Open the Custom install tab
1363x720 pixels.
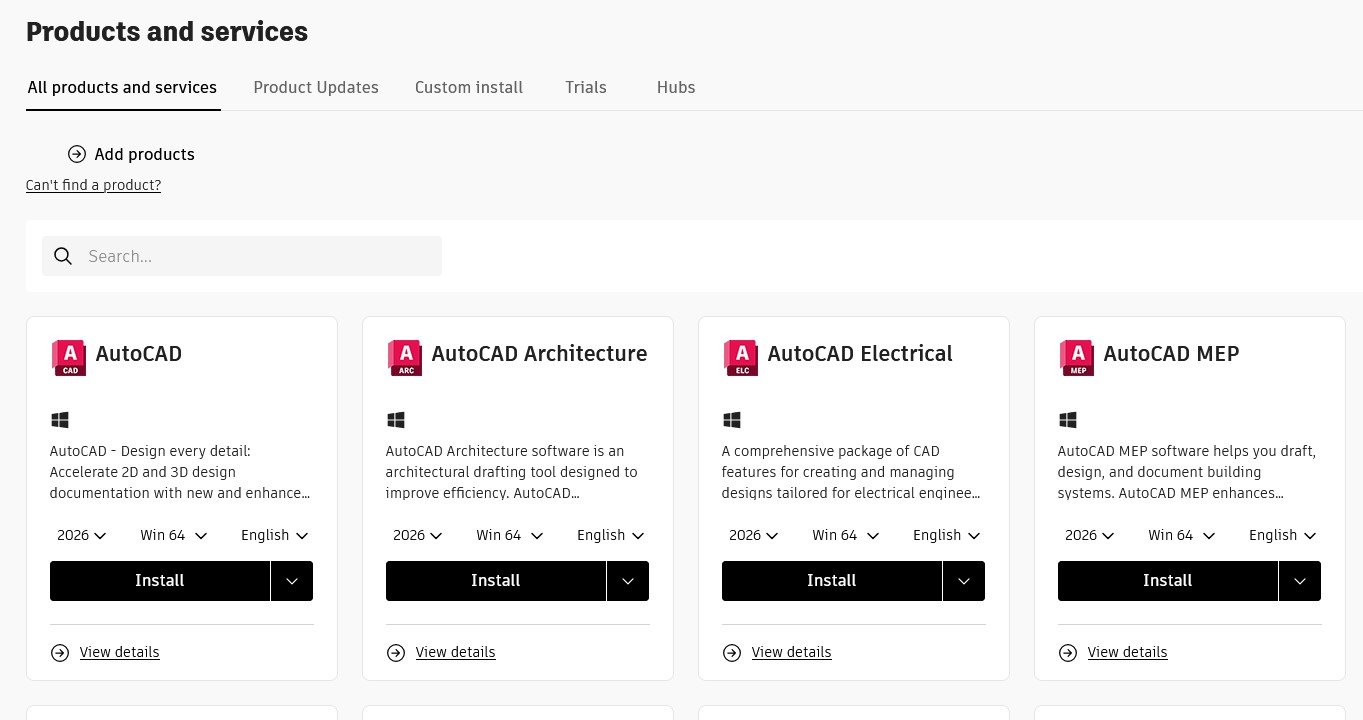(x=469, y=88)
